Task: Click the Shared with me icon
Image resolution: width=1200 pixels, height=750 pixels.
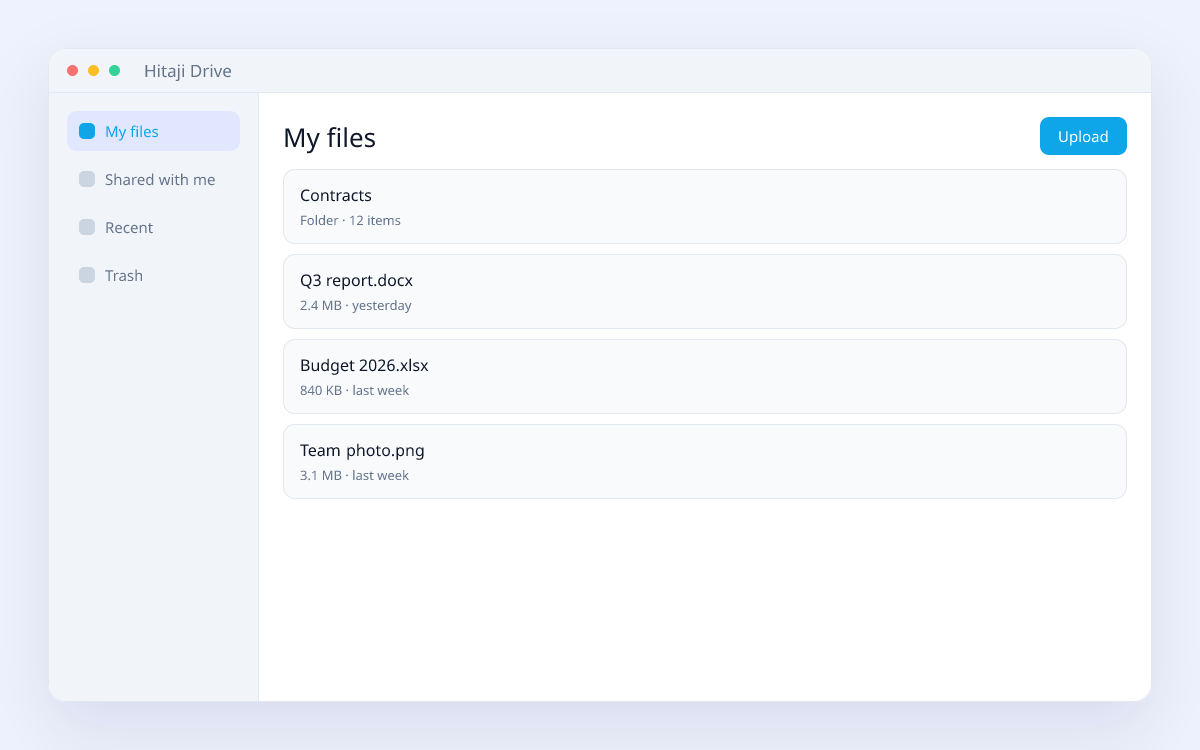Action: coord(87,179)
